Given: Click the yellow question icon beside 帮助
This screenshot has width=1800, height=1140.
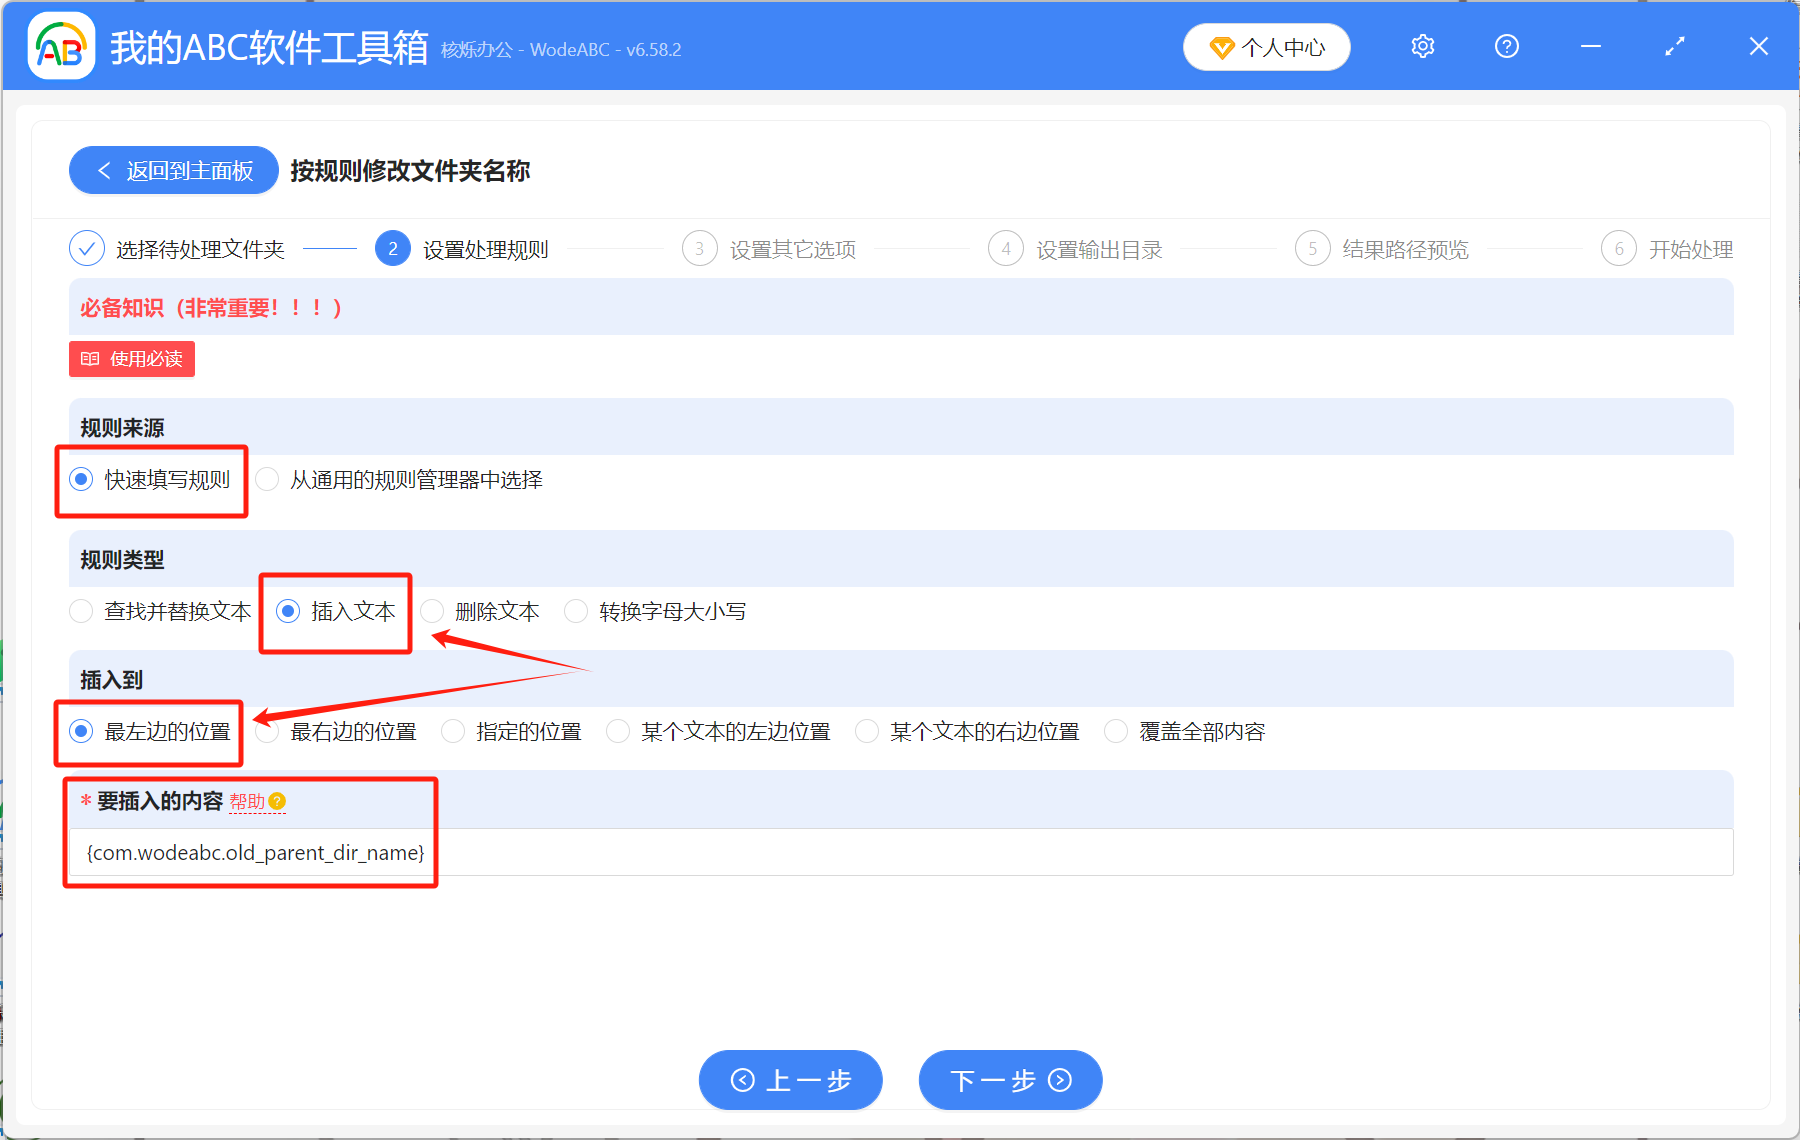Looking at the screenshot, I should pyautogui.click(x=279, y=801).
